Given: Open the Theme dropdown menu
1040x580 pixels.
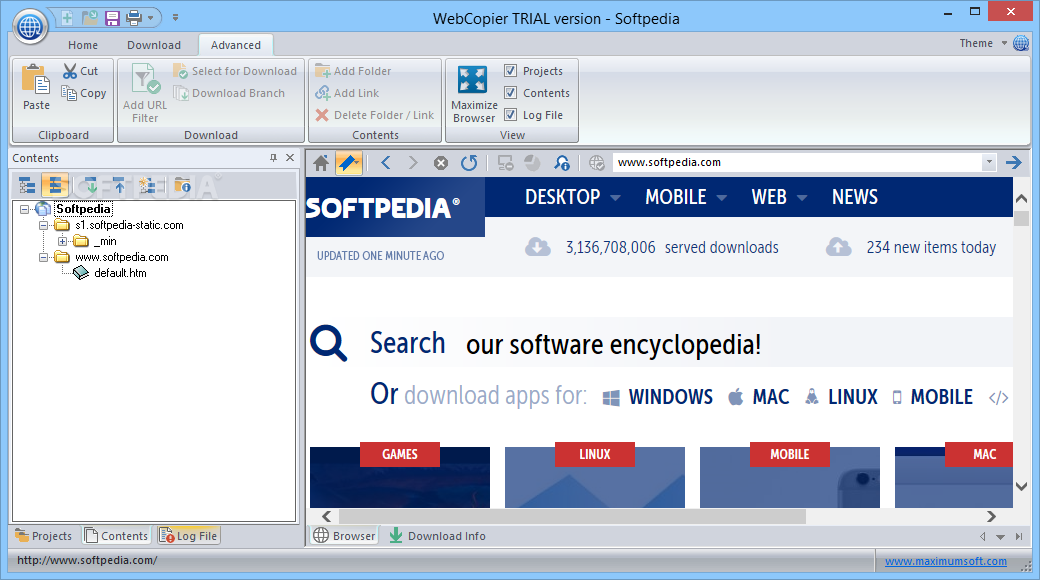Looking at the screenshot, I should click(x=983, y=43).
